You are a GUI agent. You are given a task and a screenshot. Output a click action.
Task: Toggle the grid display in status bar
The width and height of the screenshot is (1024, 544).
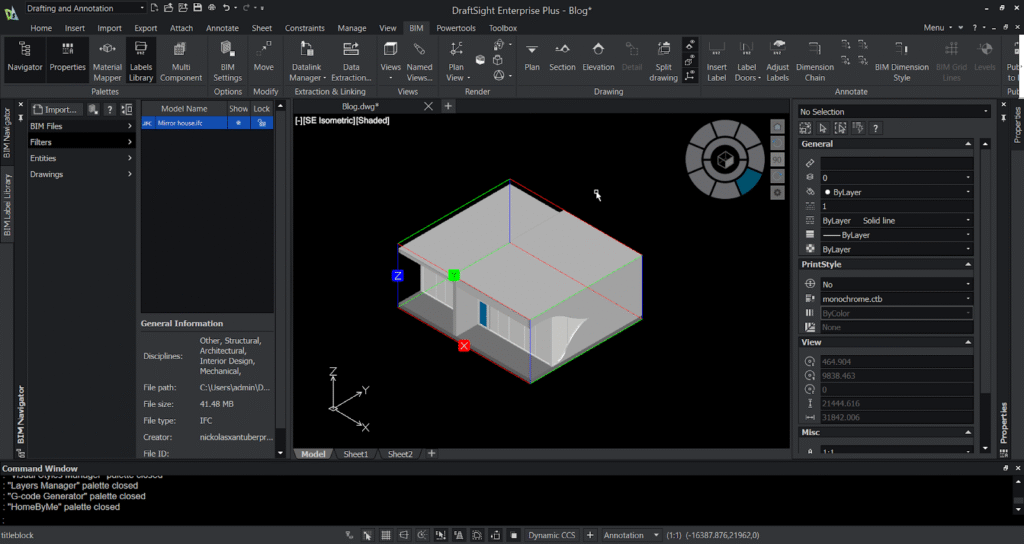[386, 535]
